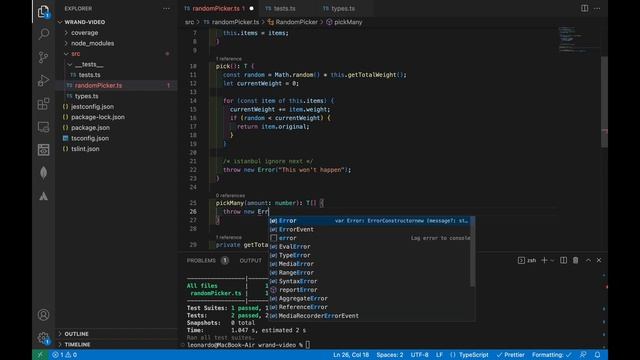Click the Formatting status item
The width and height of the screenshot is (640, 360).
552,355
